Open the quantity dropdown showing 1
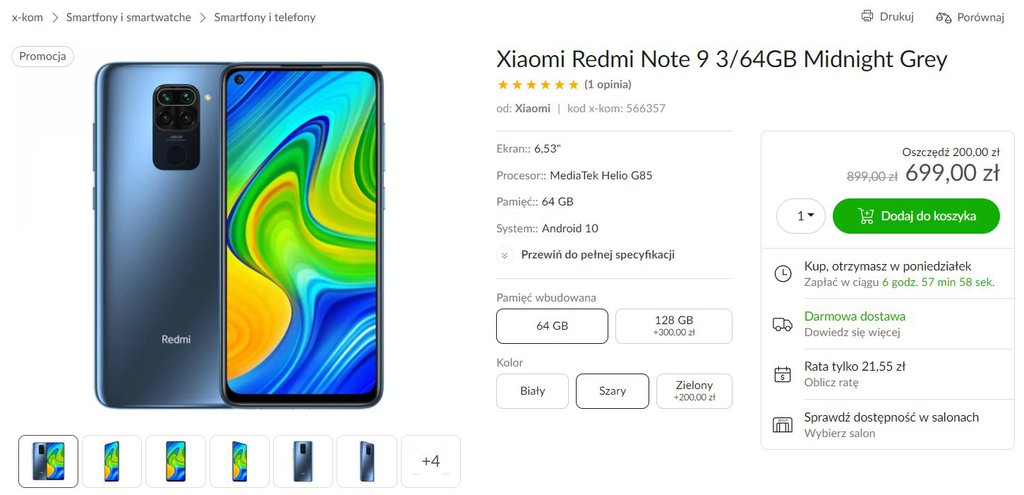The height and width of the screenshot is (495, 1024). pos(801,216)
